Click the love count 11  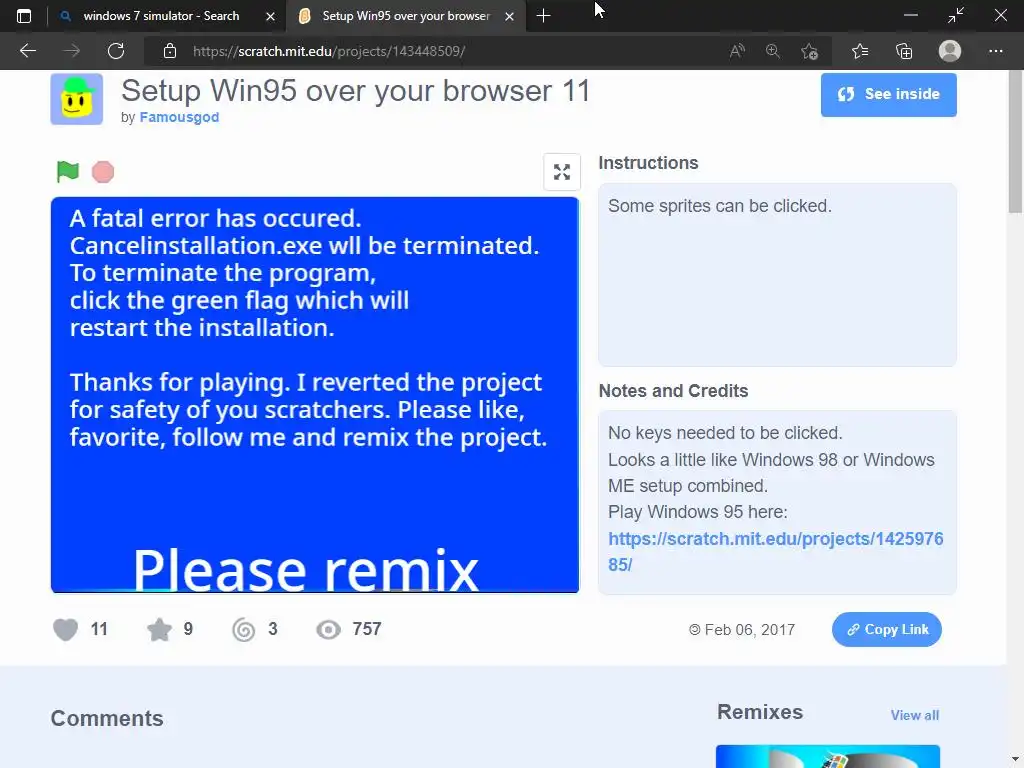(99, 629)
